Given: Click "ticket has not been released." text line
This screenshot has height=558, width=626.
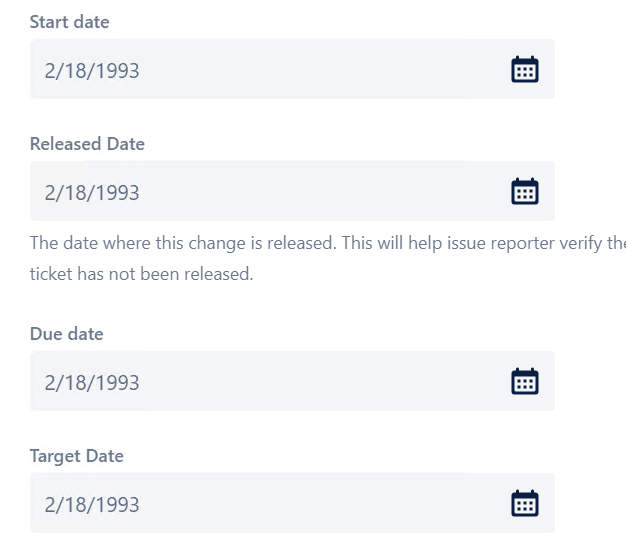Looking at the screenshot, I should pyautogui.click(x=142, y=274).
